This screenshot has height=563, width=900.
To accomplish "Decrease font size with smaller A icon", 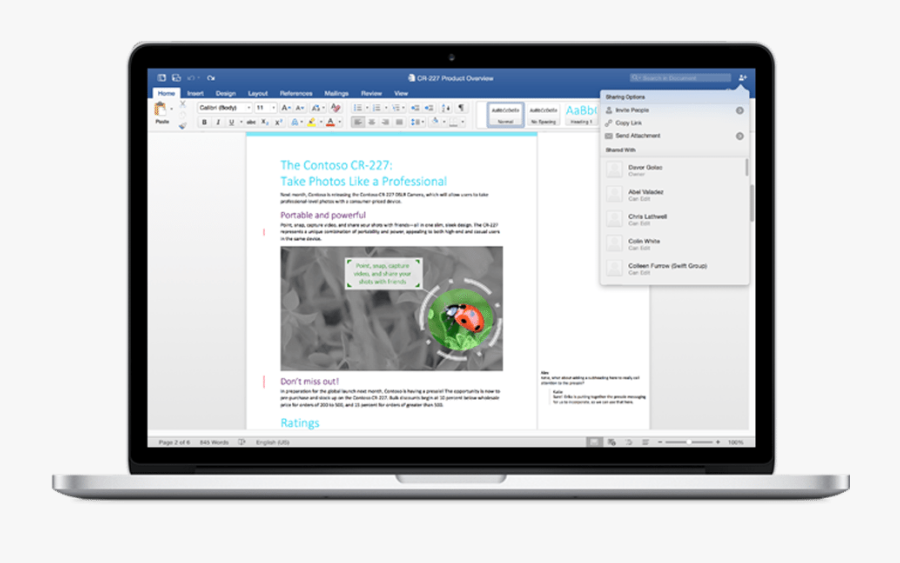I will point(299,108).
